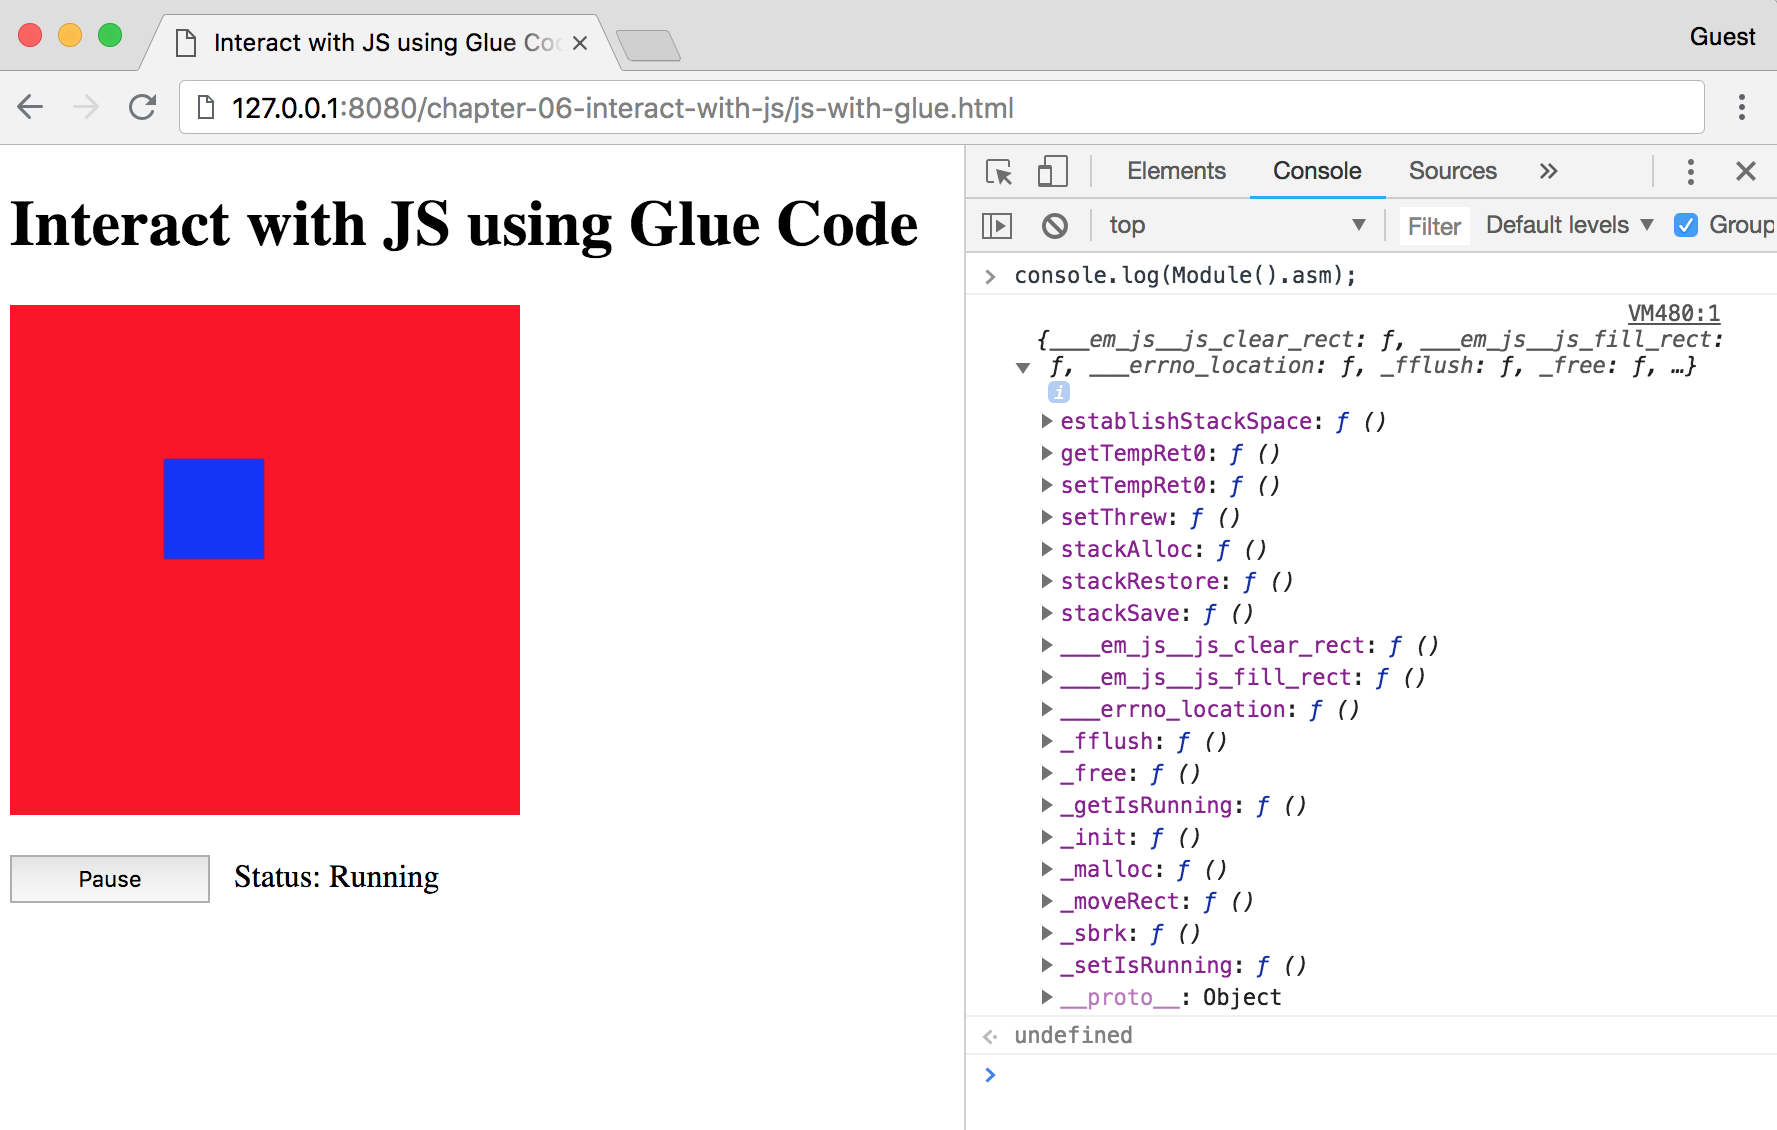This screenshot has height=1130, width=1777.
Task: Toggle the Group similar checkbox
Action: (x=1686, y=226)
